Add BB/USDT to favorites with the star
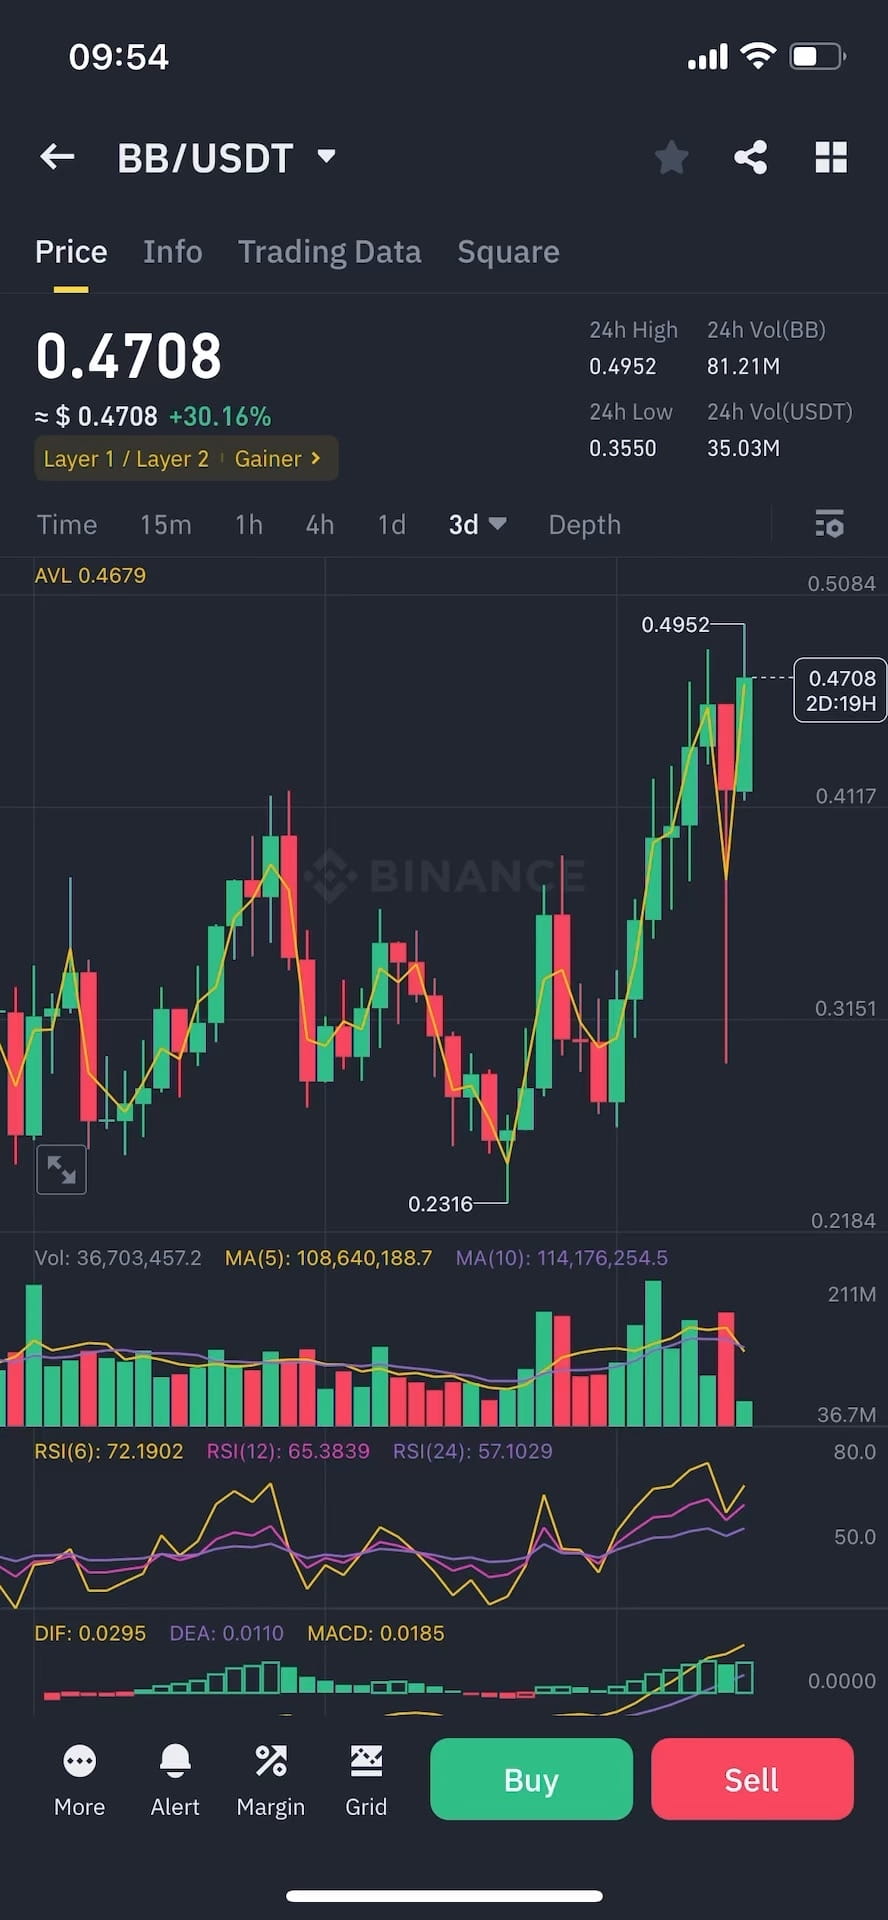 [x=671, y=157]
